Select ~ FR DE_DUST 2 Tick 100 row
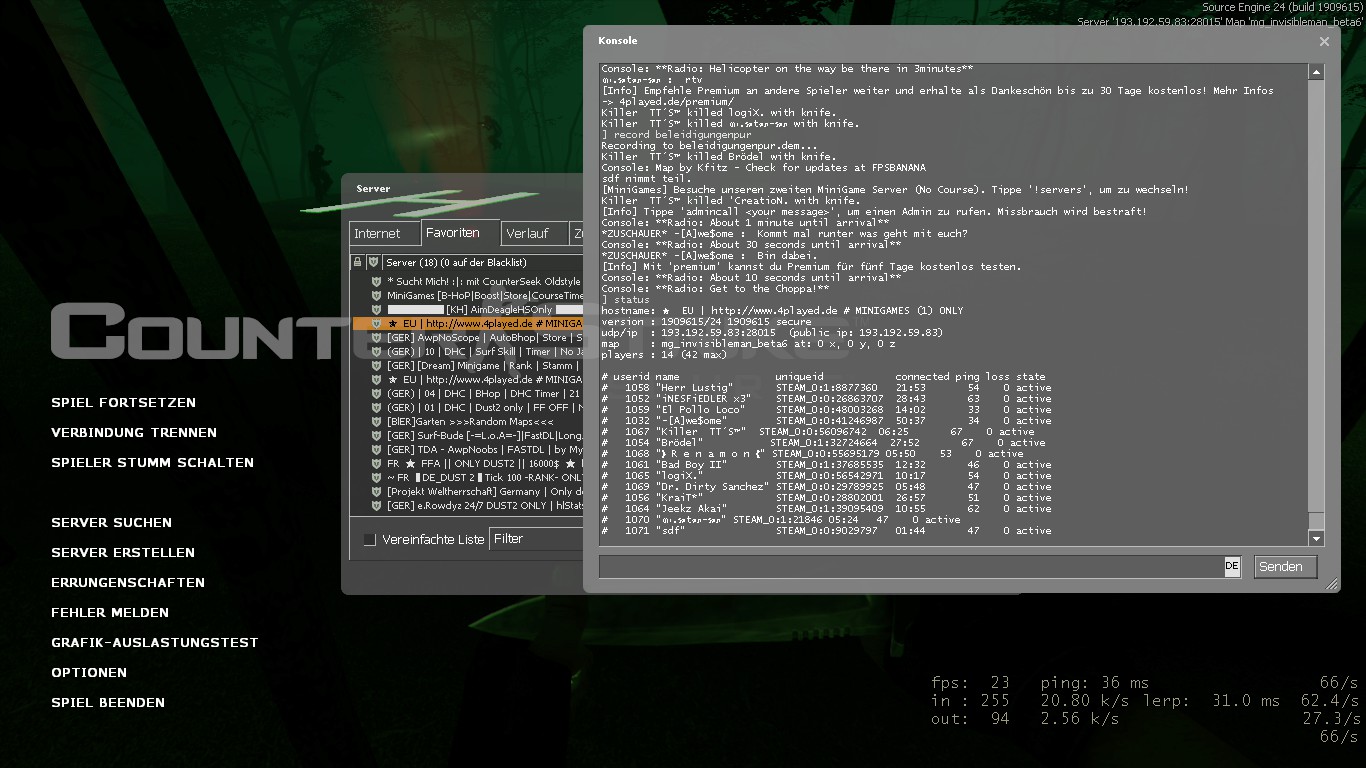The height and width of the screenshot is (768, 1366). pos(468,478)
